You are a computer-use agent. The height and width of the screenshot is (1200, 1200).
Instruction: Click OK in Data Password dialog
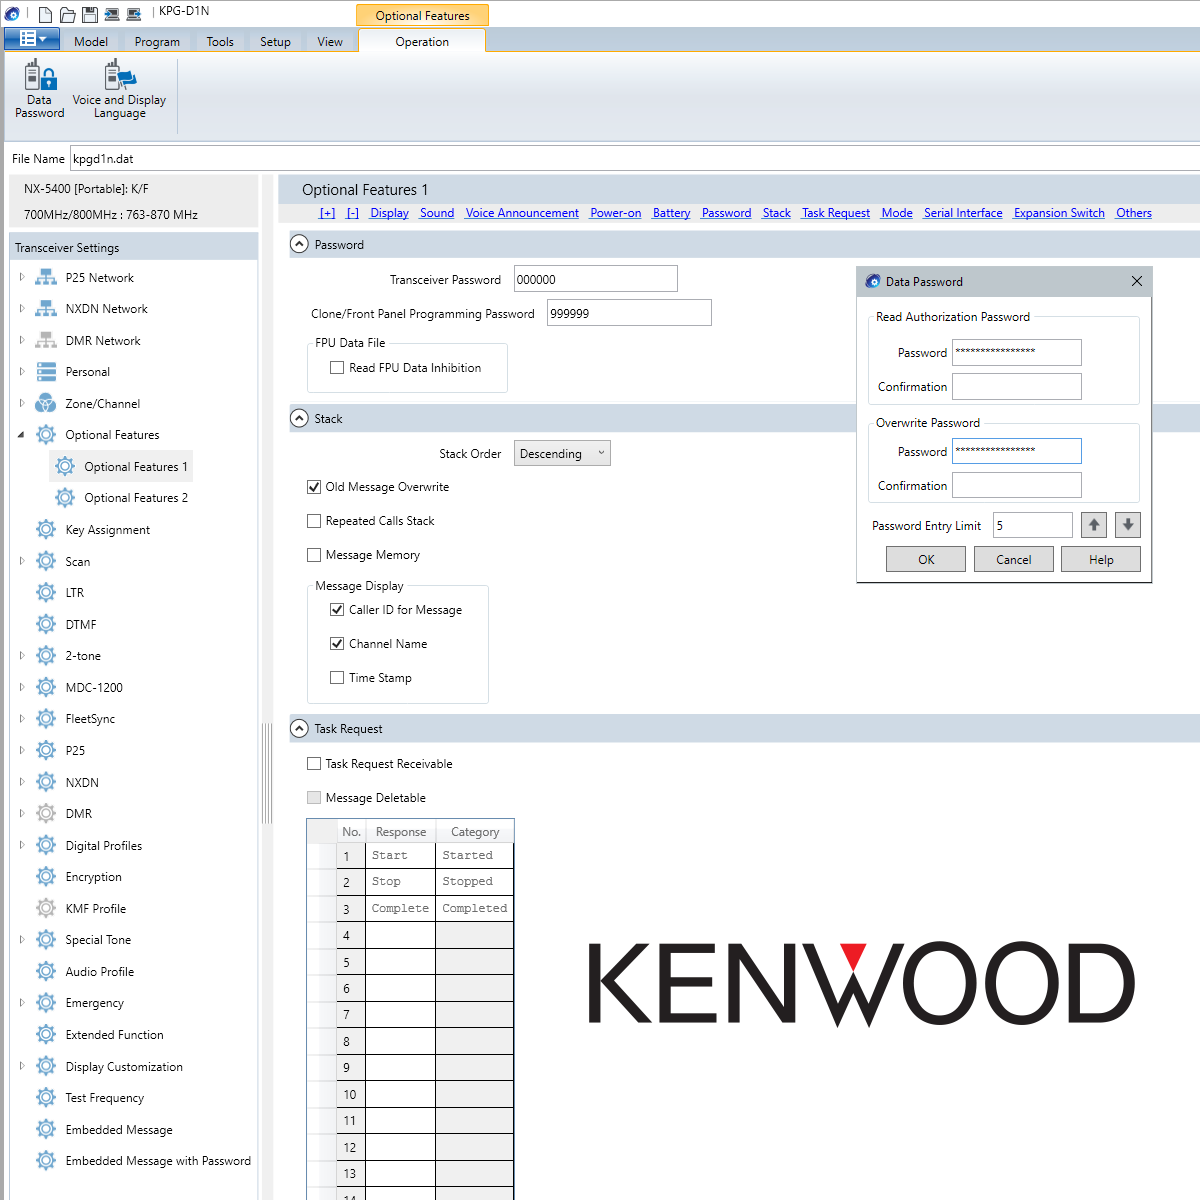[926, 560]
